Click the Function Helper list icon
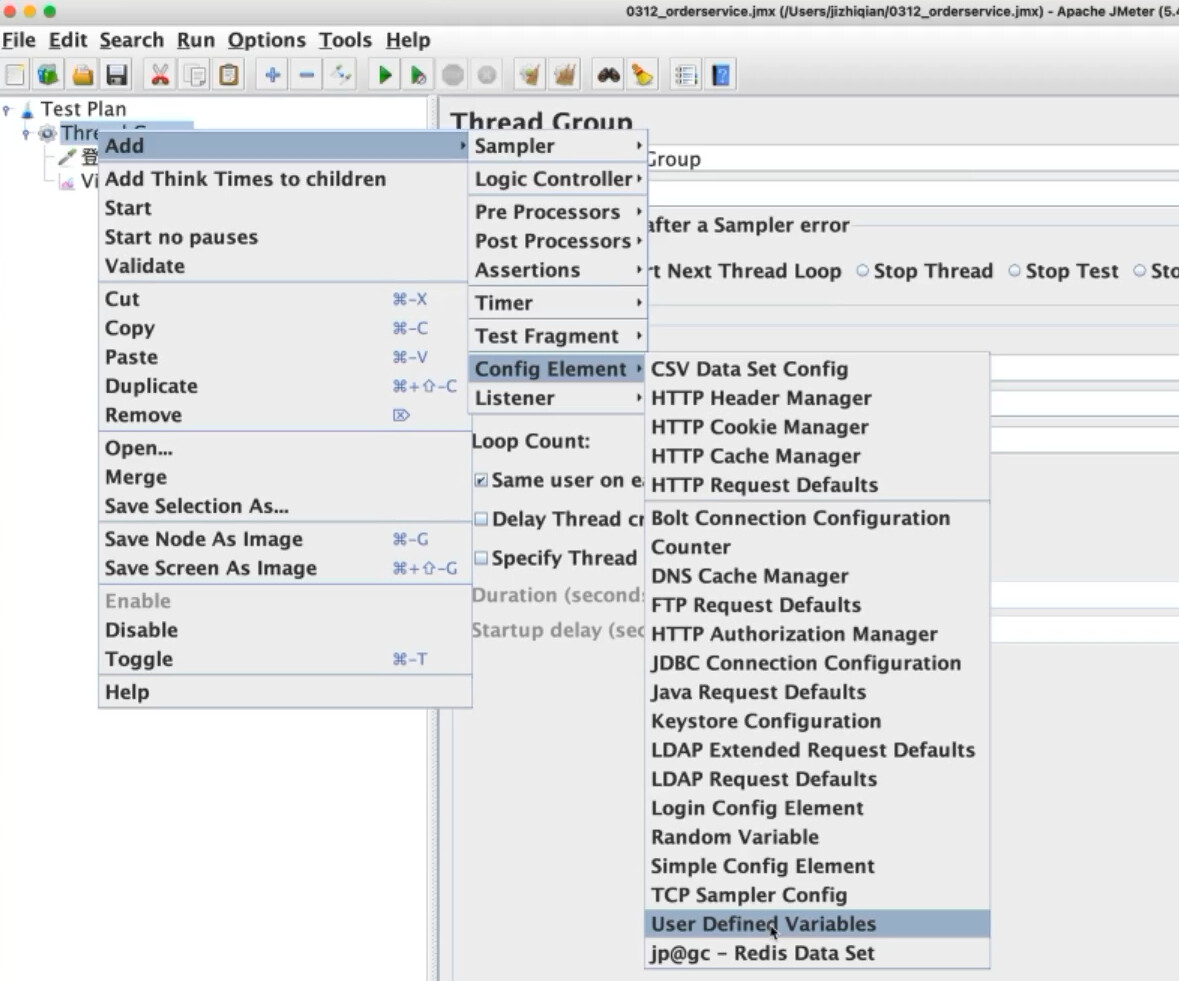 point(685,75)
